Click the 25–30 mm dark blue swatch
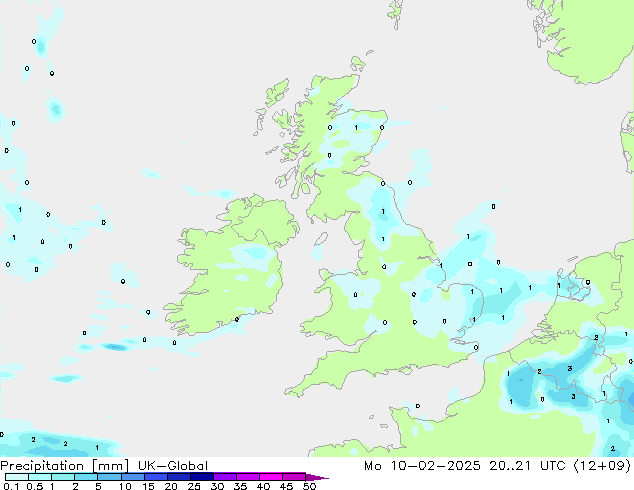This screenshot has width=634, height=490. click(x=201, y=477)
